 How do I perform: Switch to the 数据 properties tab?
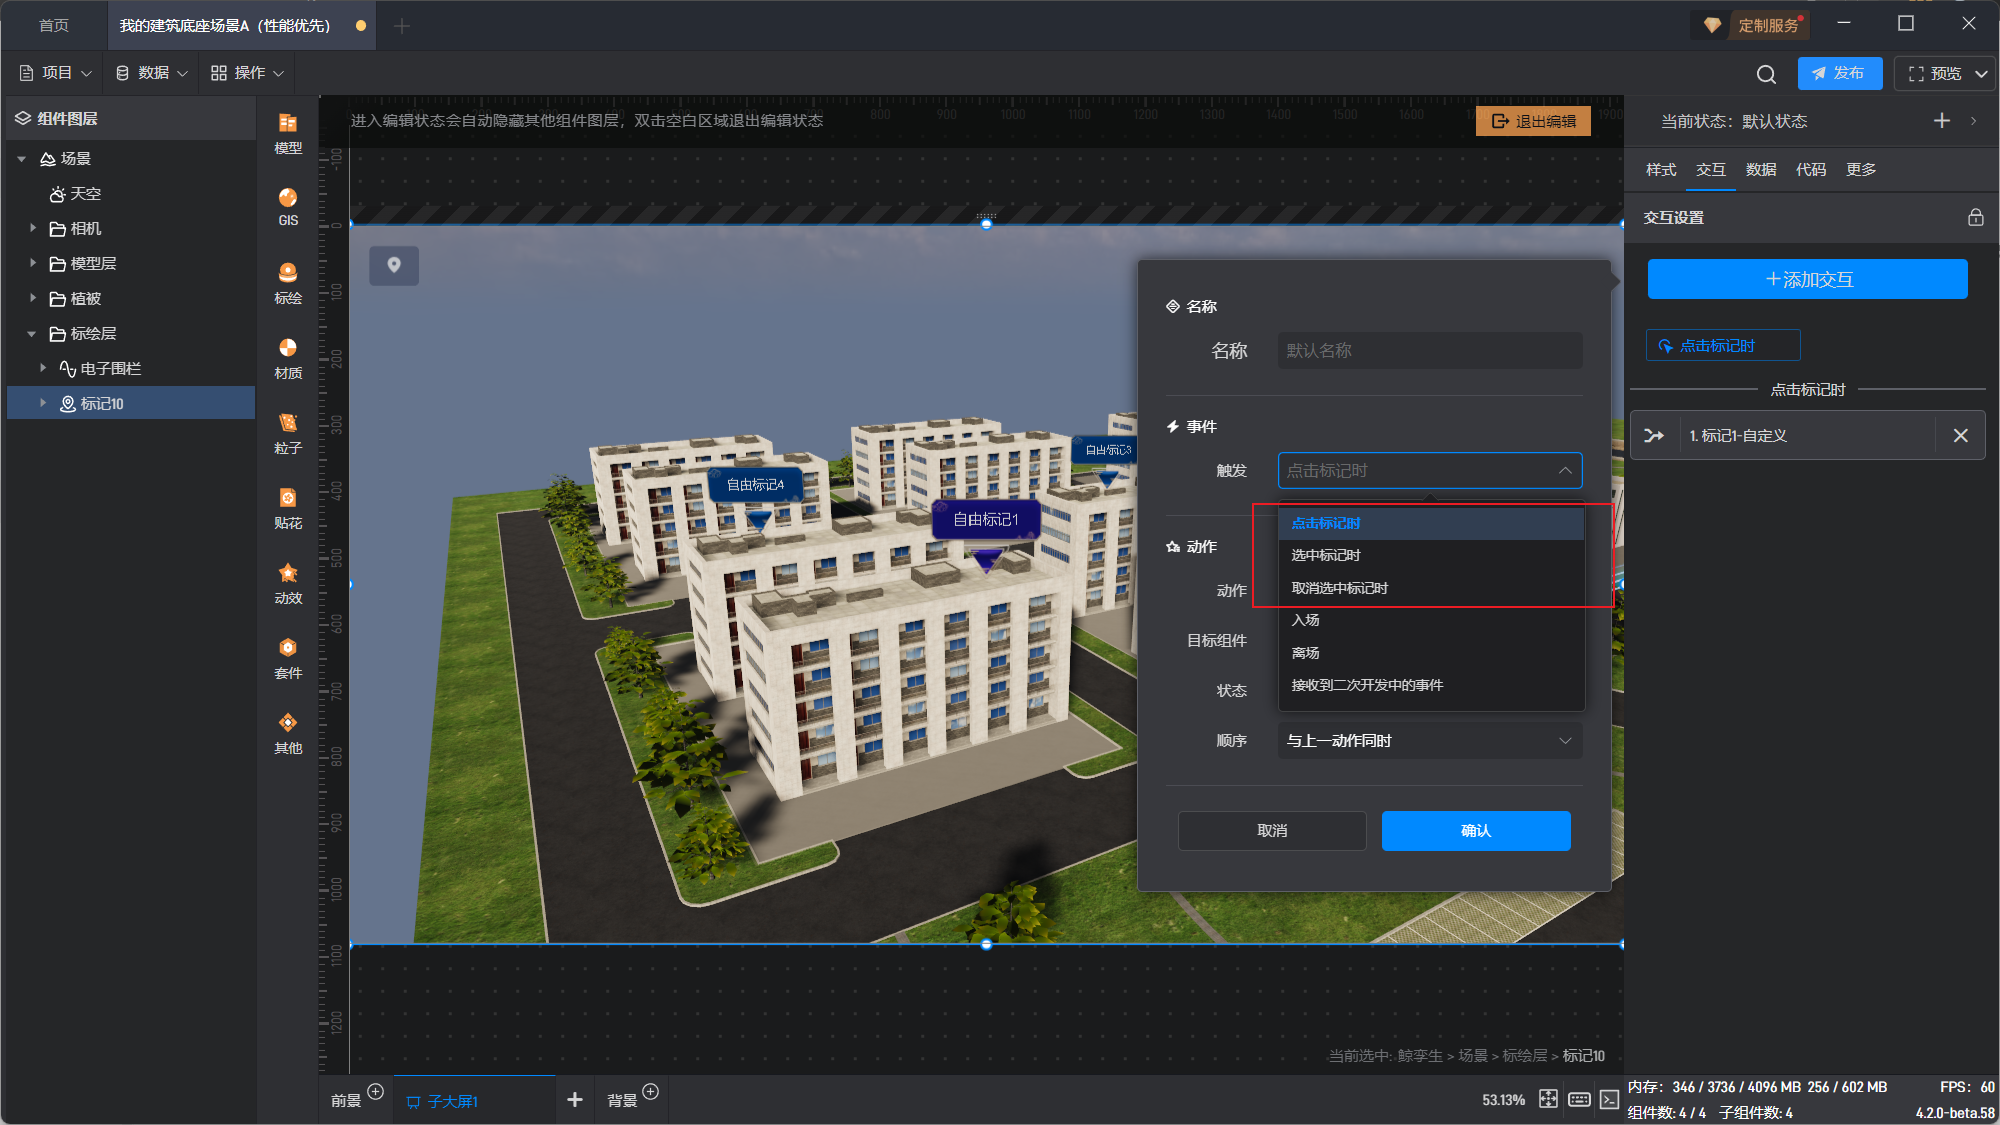point(1760,169)
